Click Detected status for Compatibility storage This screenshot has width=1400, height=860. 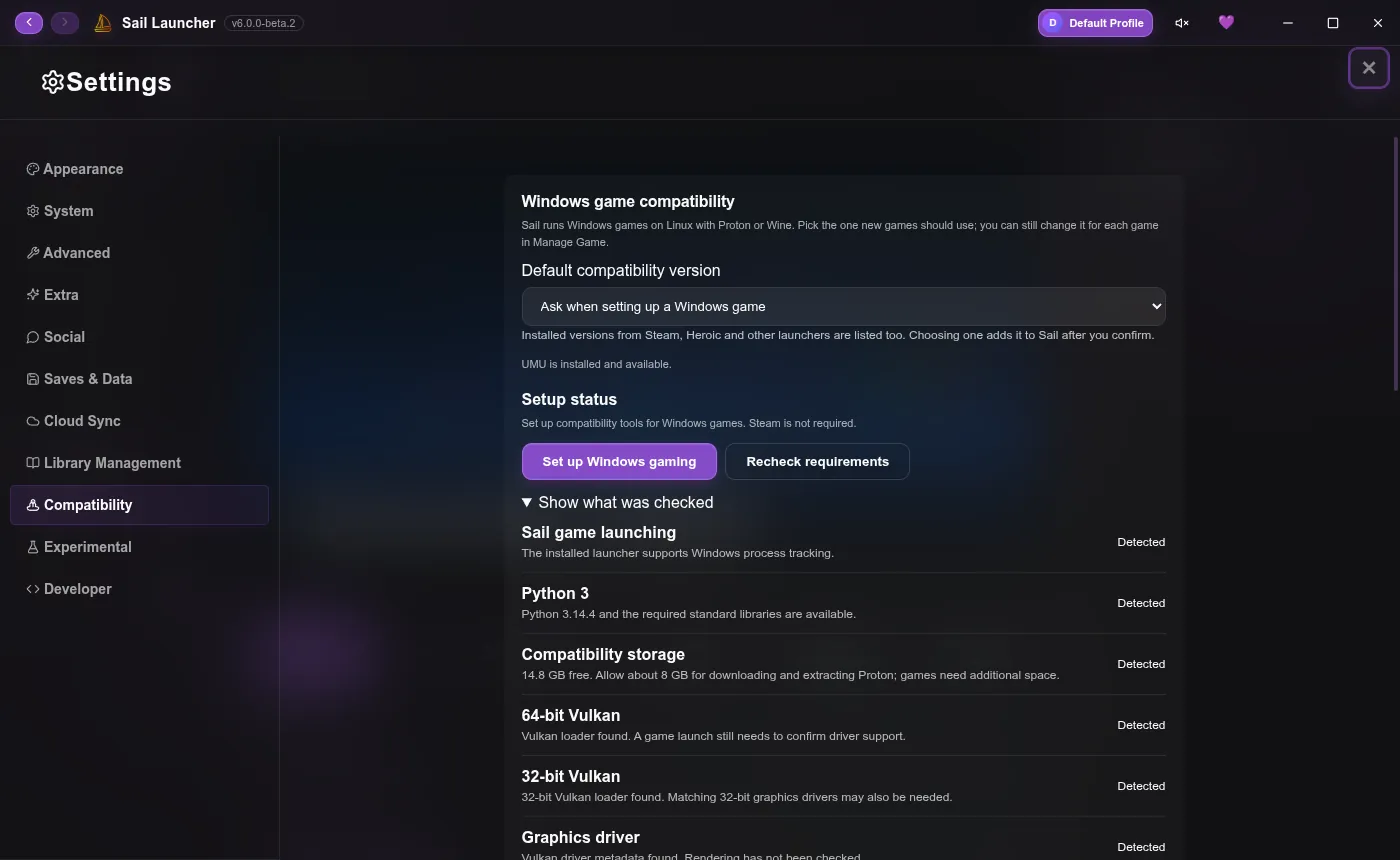coord(1141,664)
